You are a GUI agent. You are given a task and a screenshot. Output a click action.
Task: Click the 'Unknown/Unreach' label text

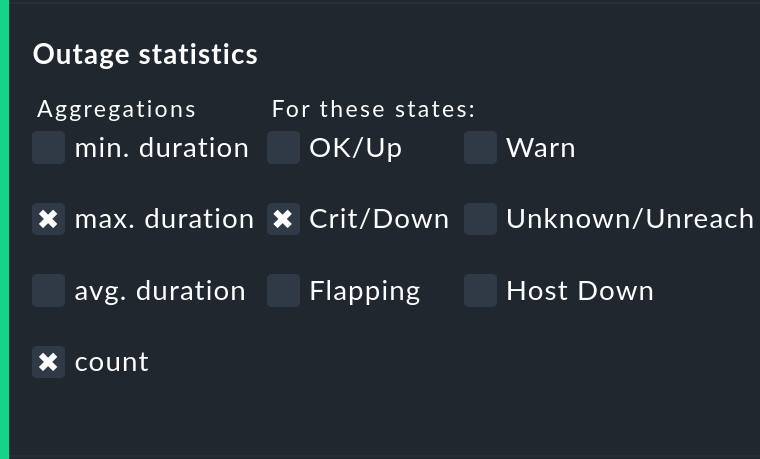click(x=630, y=219)
